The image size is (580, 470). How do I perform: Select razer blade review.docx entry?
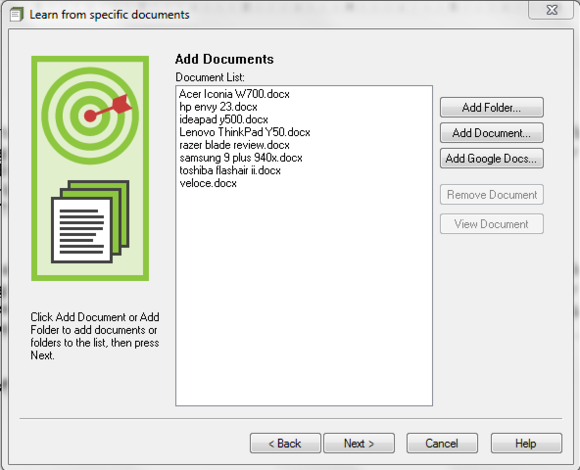tap(234, 145)
